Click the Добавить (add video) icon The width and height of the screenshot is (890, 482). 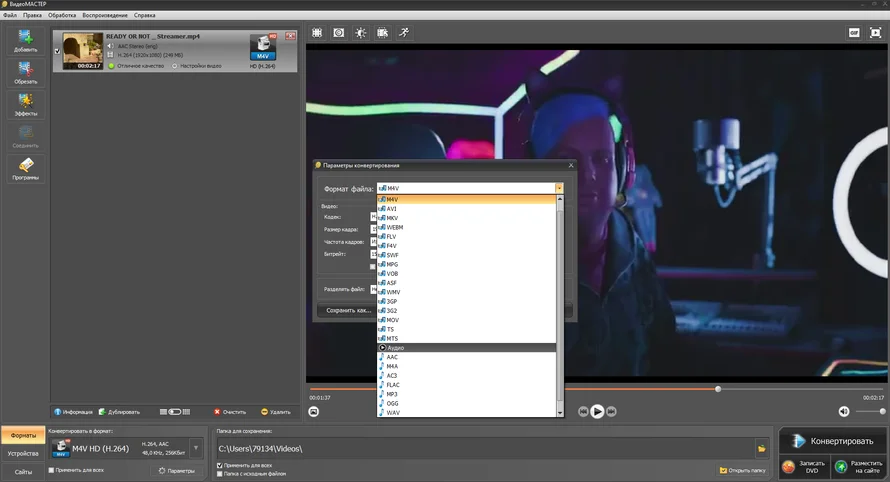[26, 41]
